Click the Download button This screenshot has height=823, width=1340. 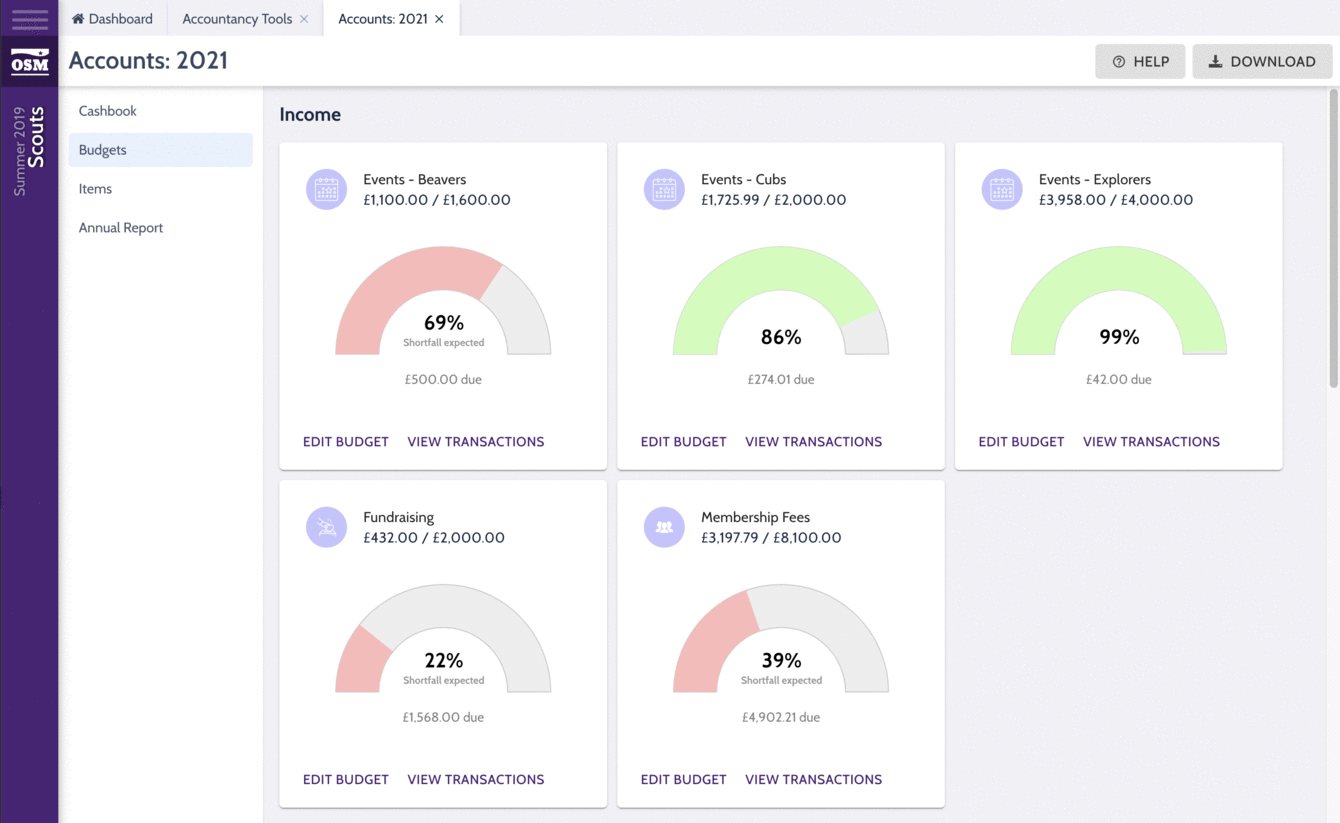pyautogui.click(x=1262, y=61)
